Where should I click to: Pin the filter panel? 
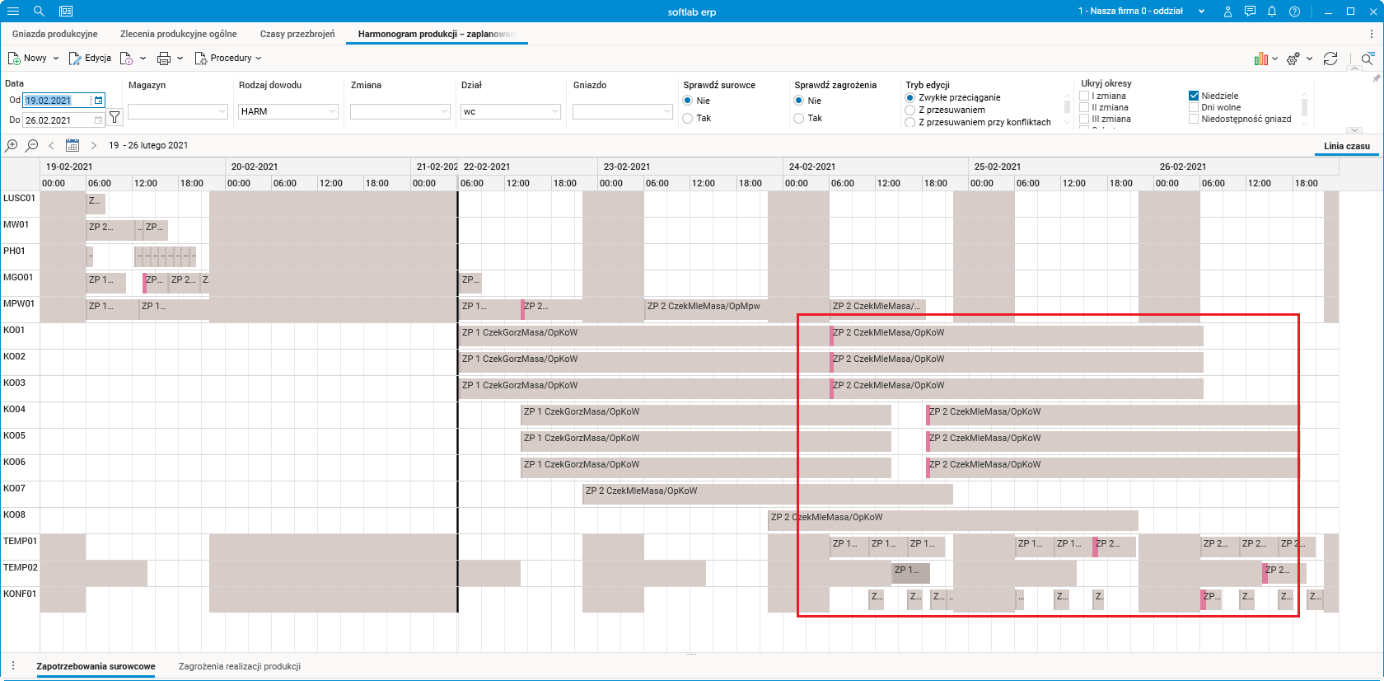point(1376,77)
